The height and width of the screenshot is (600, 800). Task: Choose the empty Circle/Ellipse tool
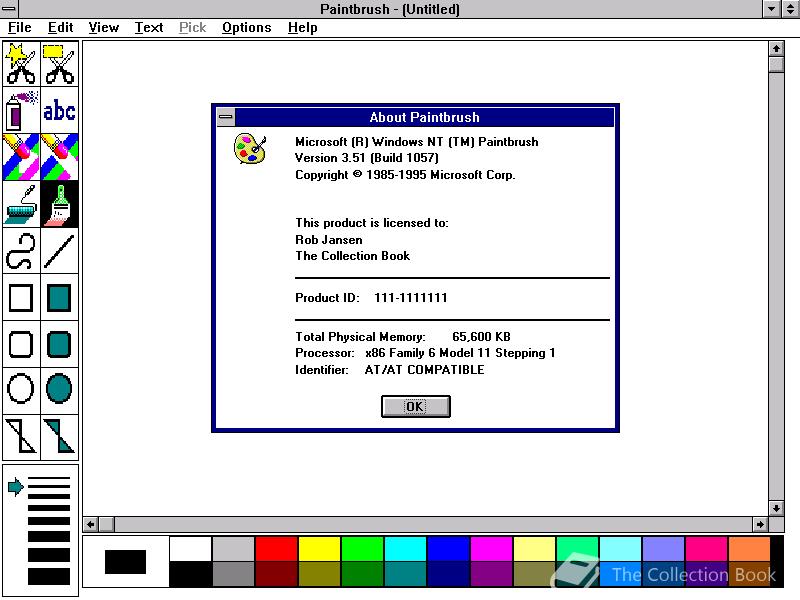coord(21,390)
